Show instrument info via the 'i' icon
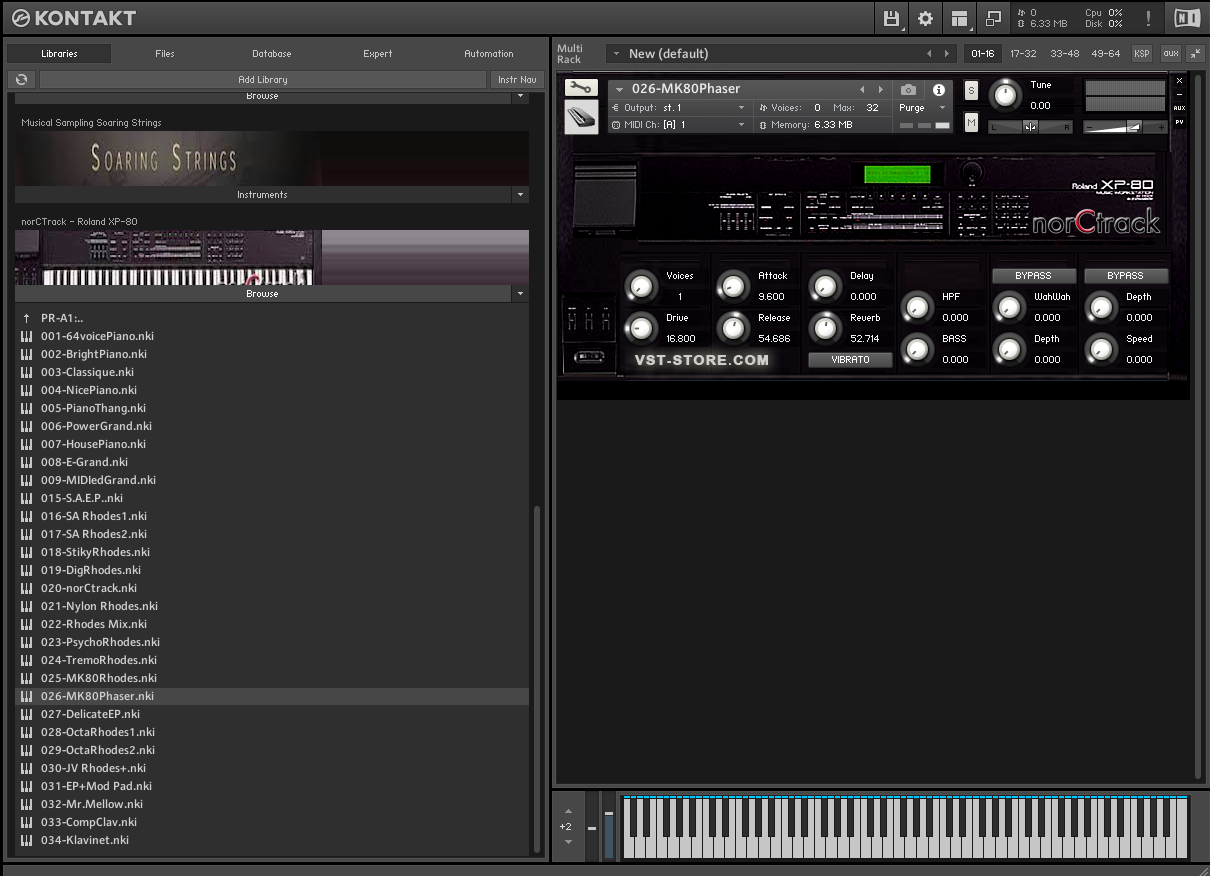 tap(938, 89)
